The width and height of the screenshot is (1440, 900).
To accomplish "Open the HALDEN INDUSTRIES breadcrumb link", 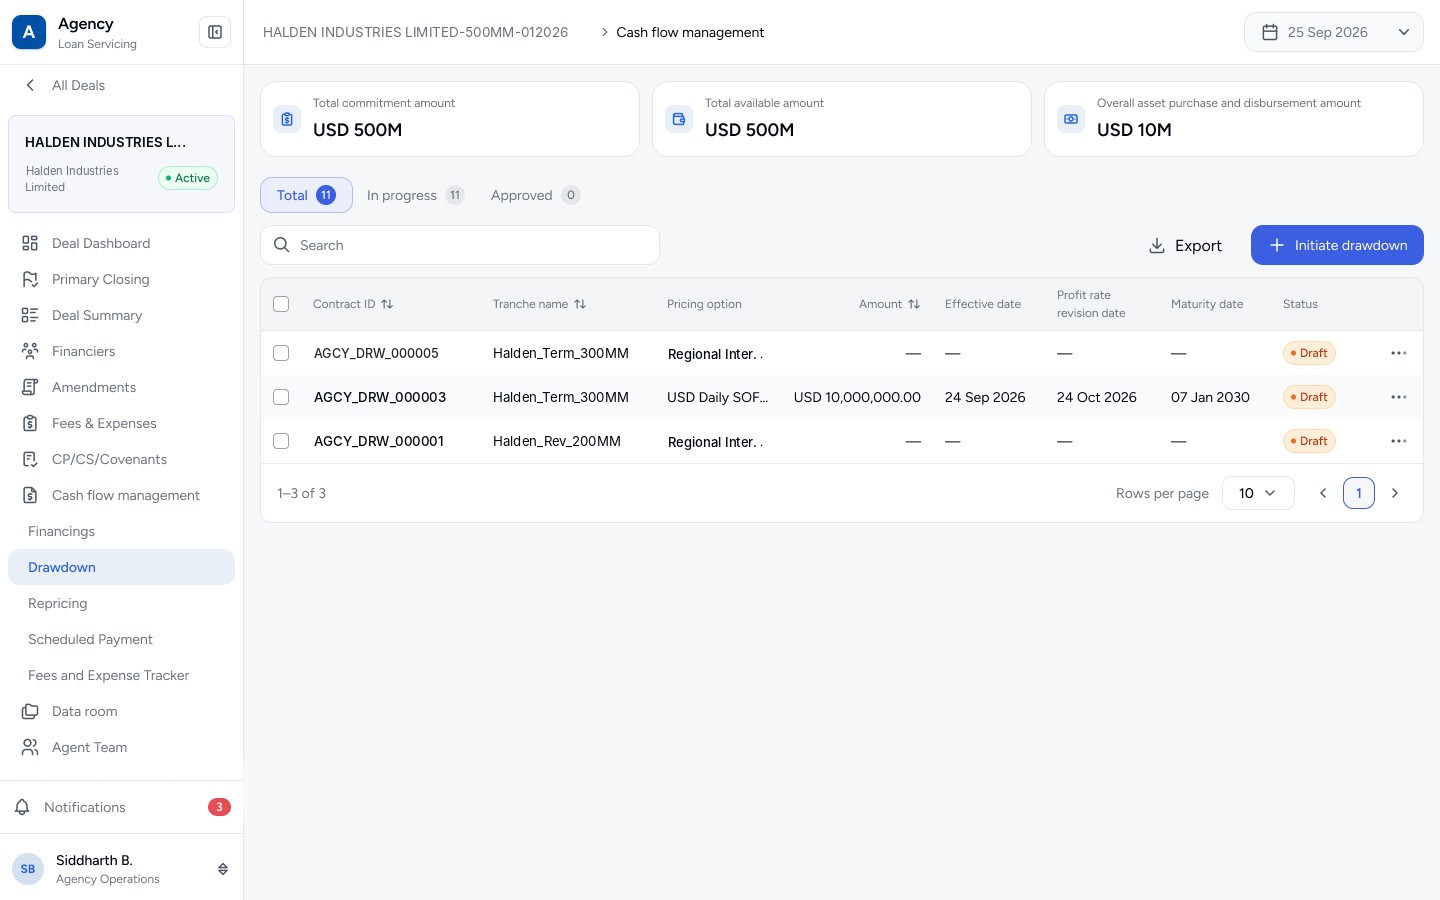I will 415,32.
